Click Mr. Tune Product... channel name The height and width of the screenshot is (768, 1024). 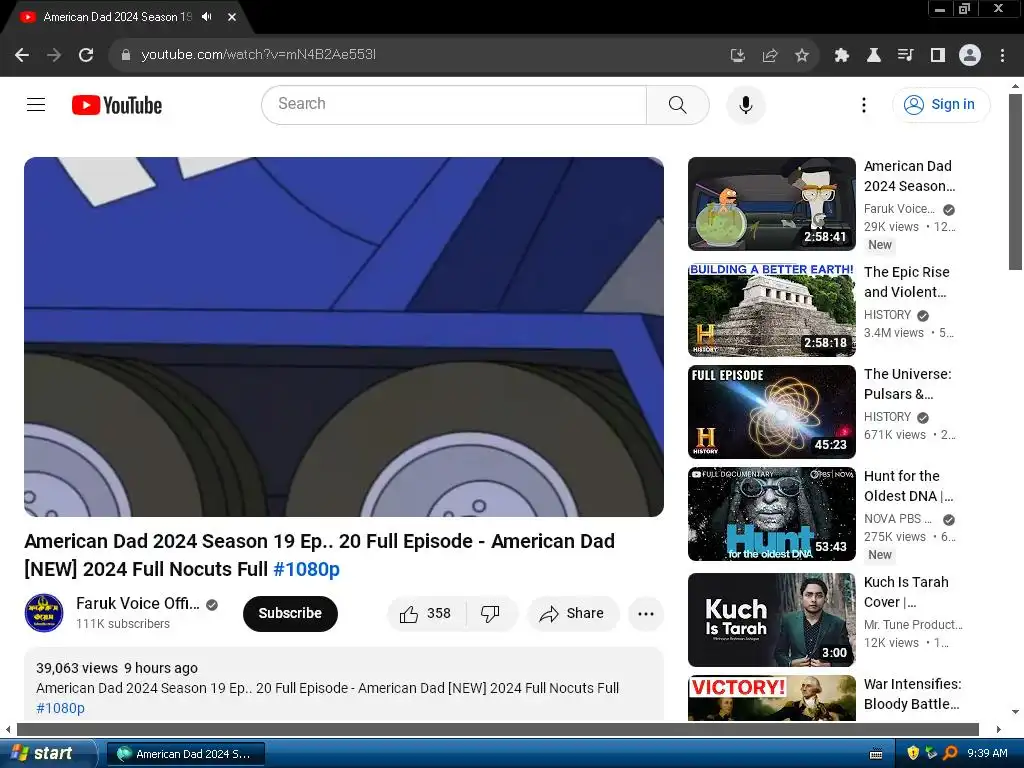[913, 624]
